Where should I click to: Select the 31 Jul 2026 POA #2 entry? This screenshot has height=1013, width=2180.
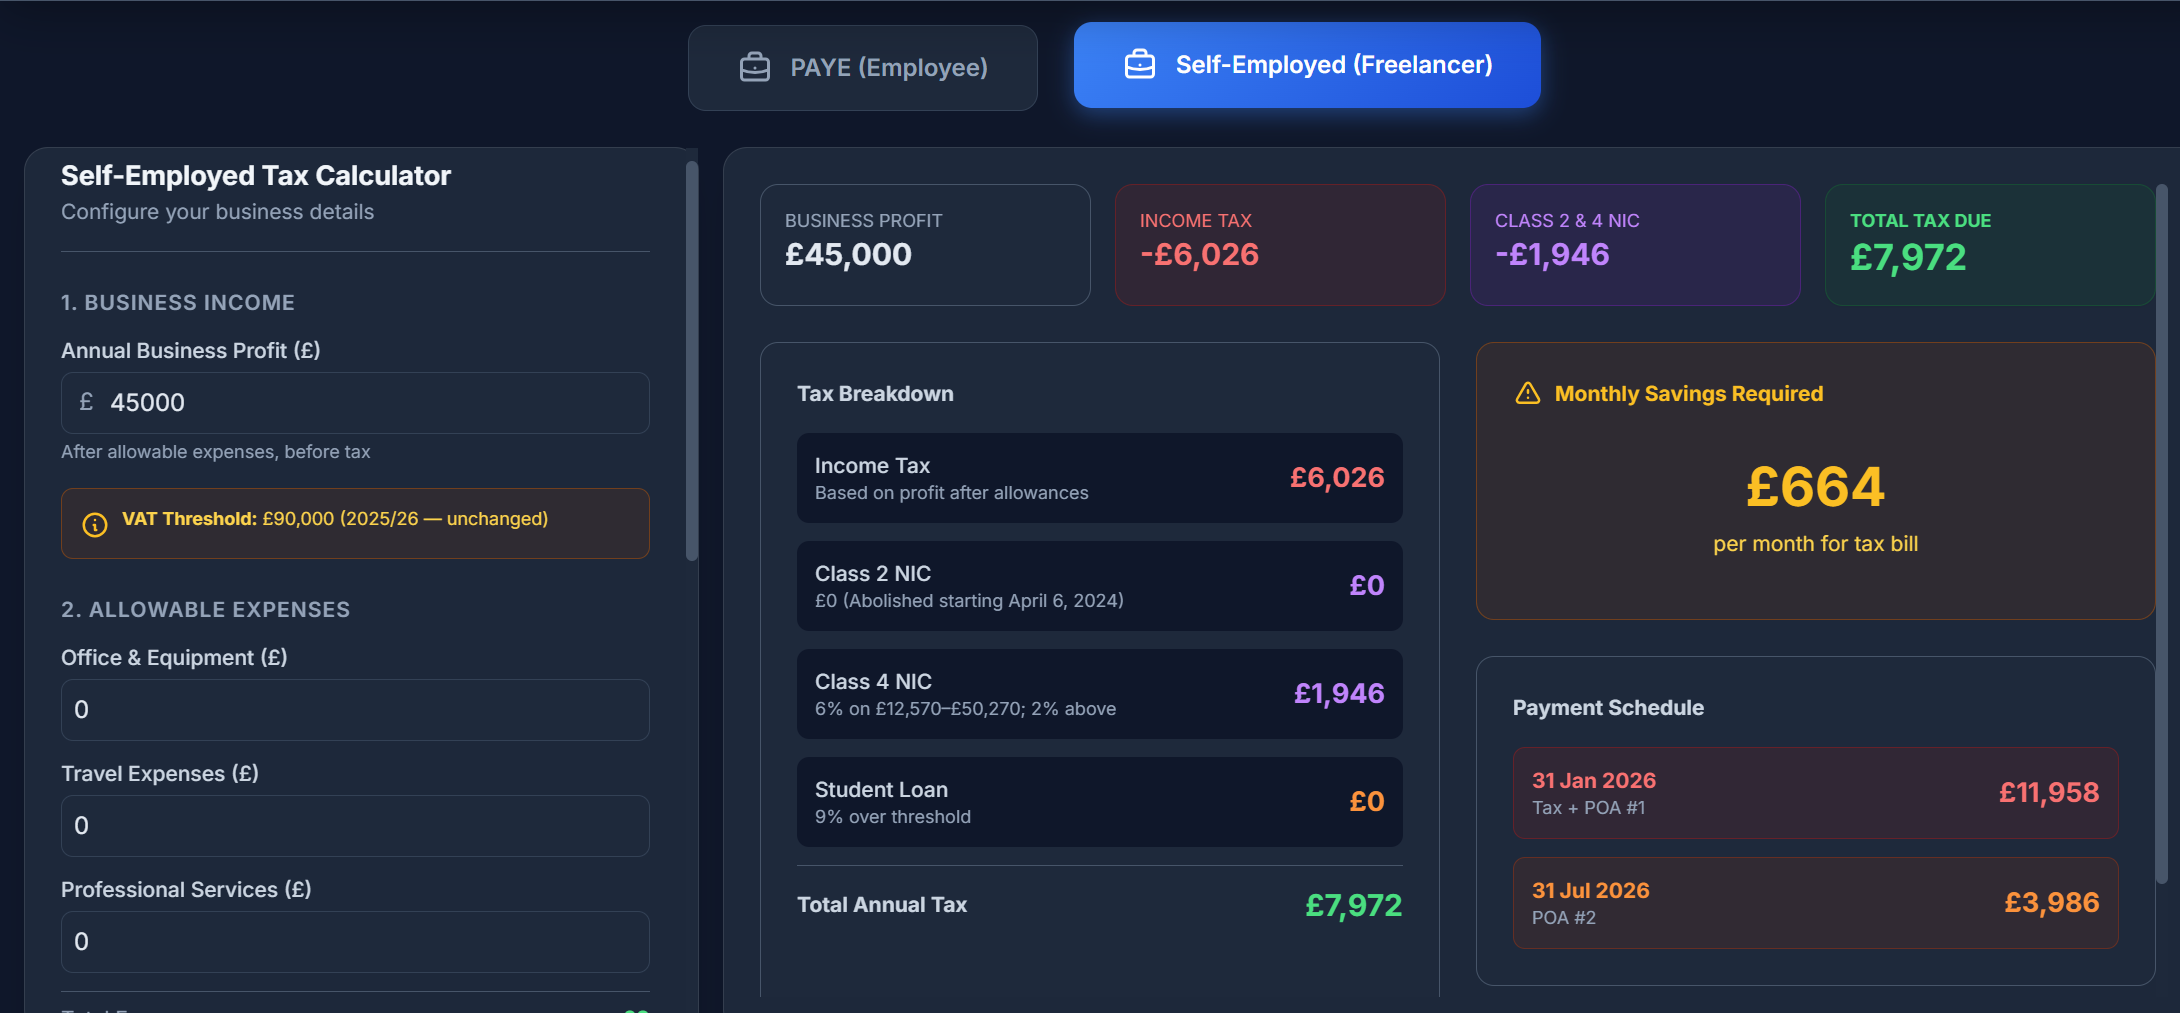coord(1815,901)
